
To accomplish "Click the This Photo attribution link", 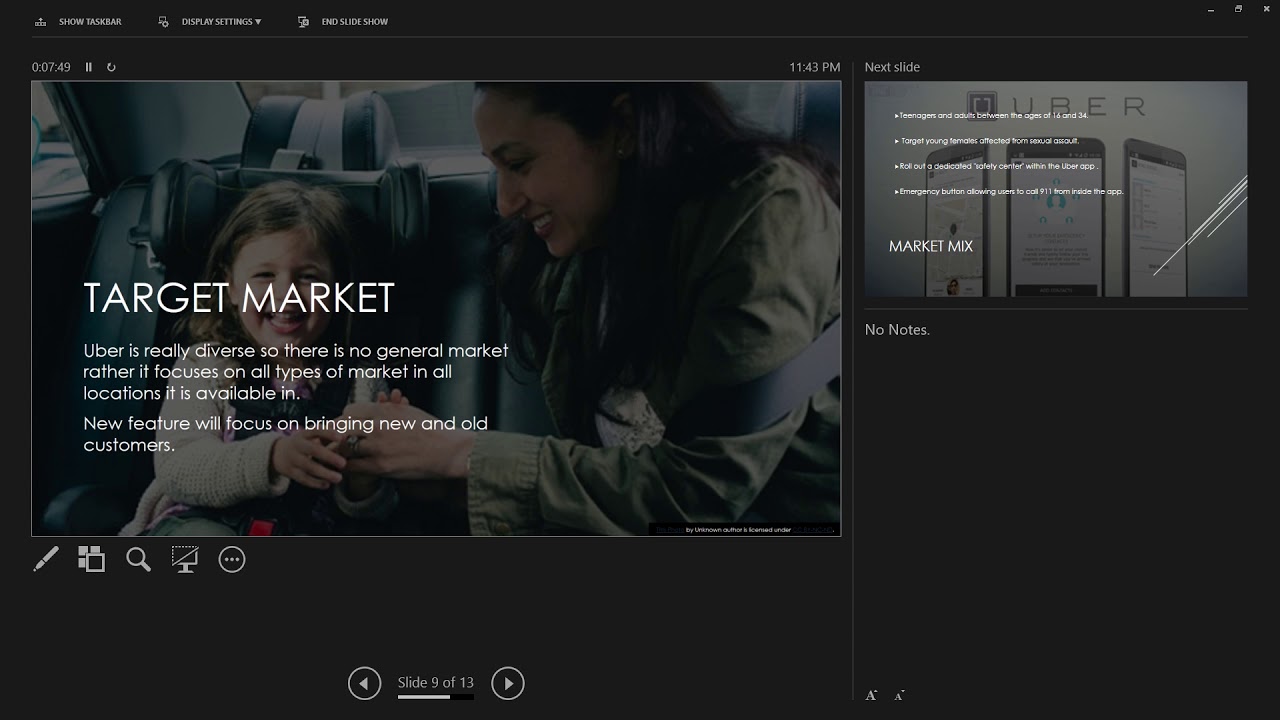I will point(669,530).
